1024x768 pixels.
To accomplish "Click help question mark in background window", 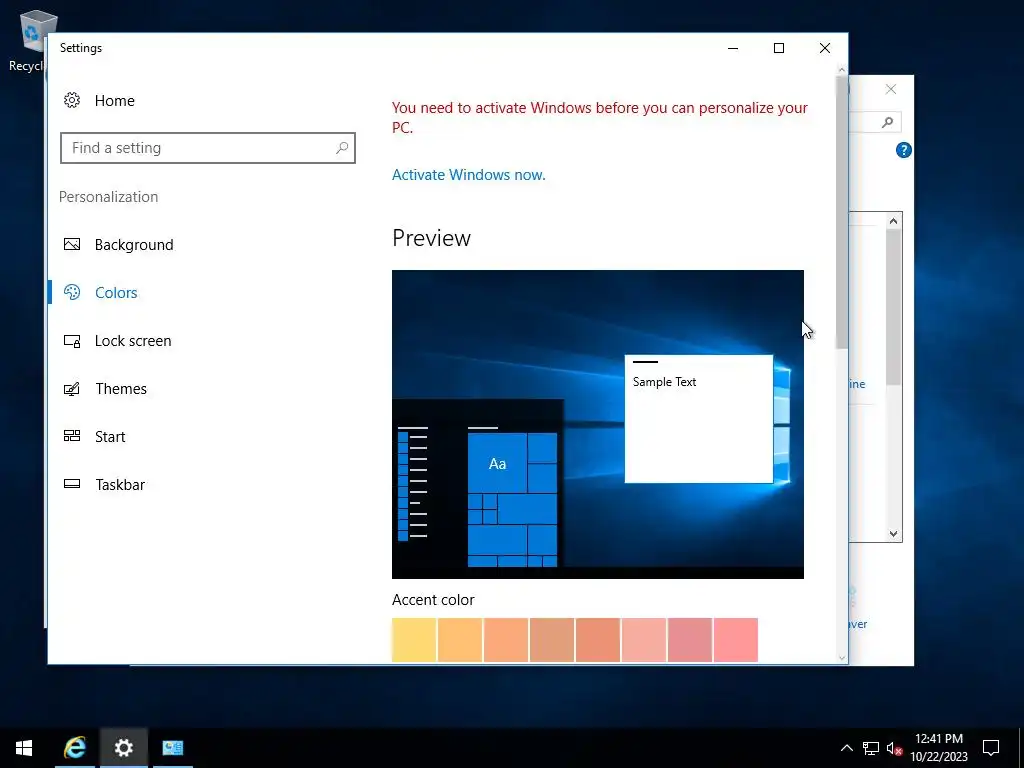I will coord(903,150).
